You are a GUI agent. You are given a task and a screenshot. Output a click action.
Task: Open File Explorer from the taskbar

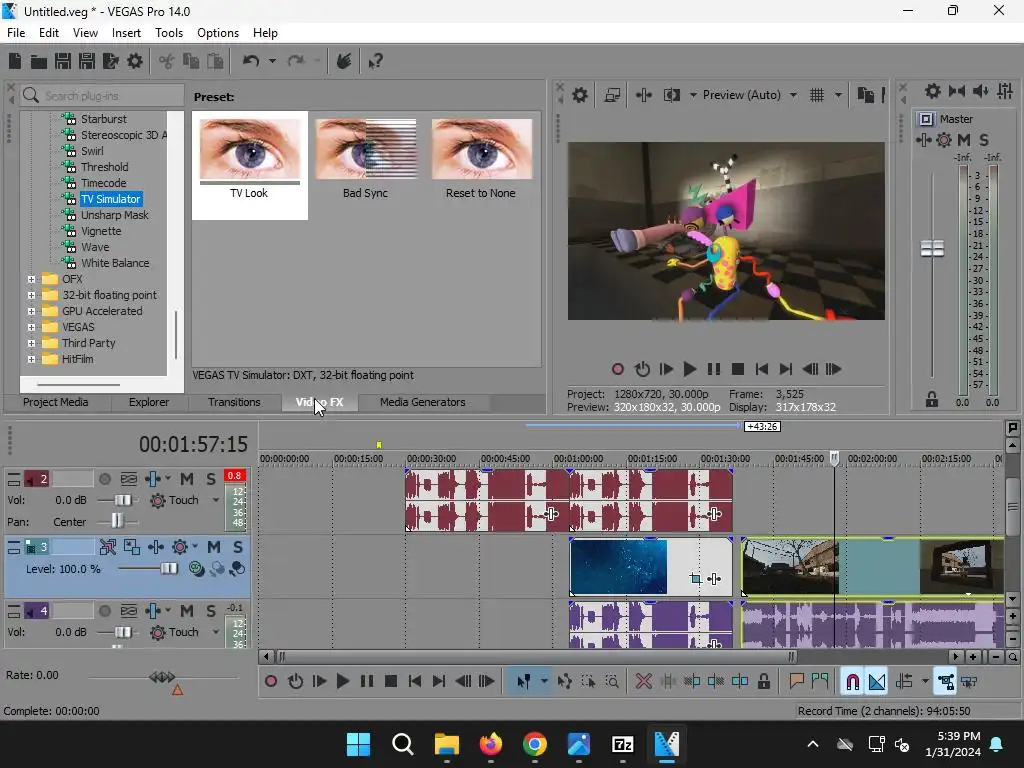click(x=447, y=744)
